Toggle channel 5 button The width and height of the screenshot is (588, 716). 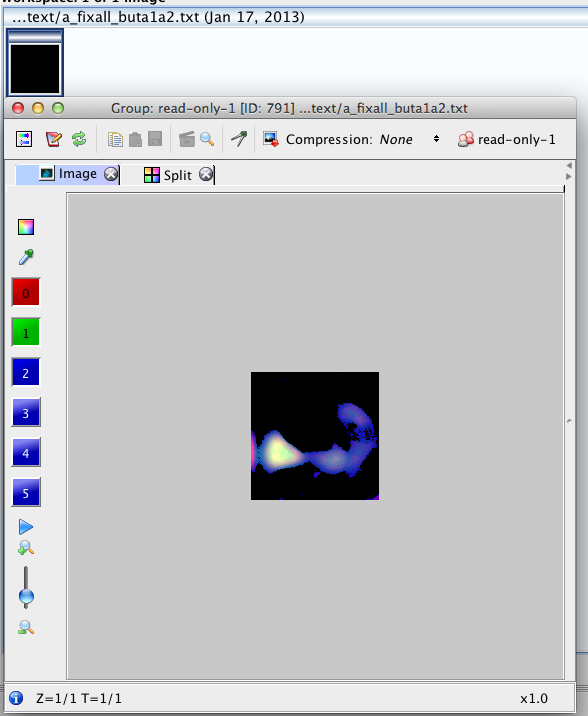(26, 492)
